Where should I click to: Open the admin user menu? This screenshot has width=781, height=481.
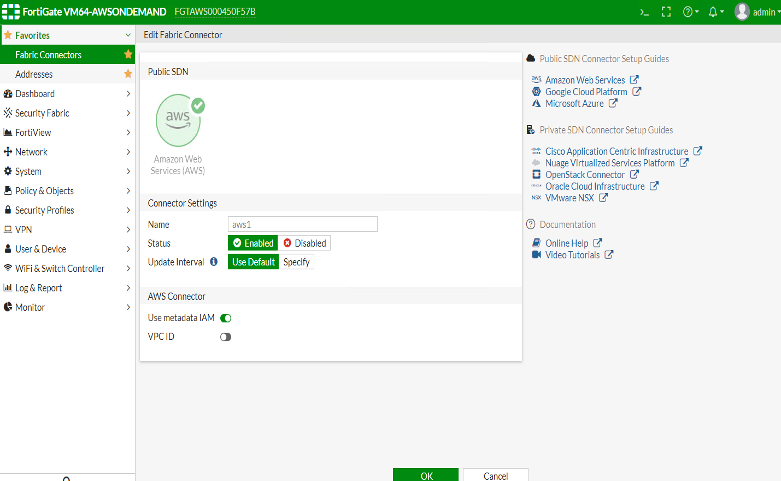tap(757, 12)
